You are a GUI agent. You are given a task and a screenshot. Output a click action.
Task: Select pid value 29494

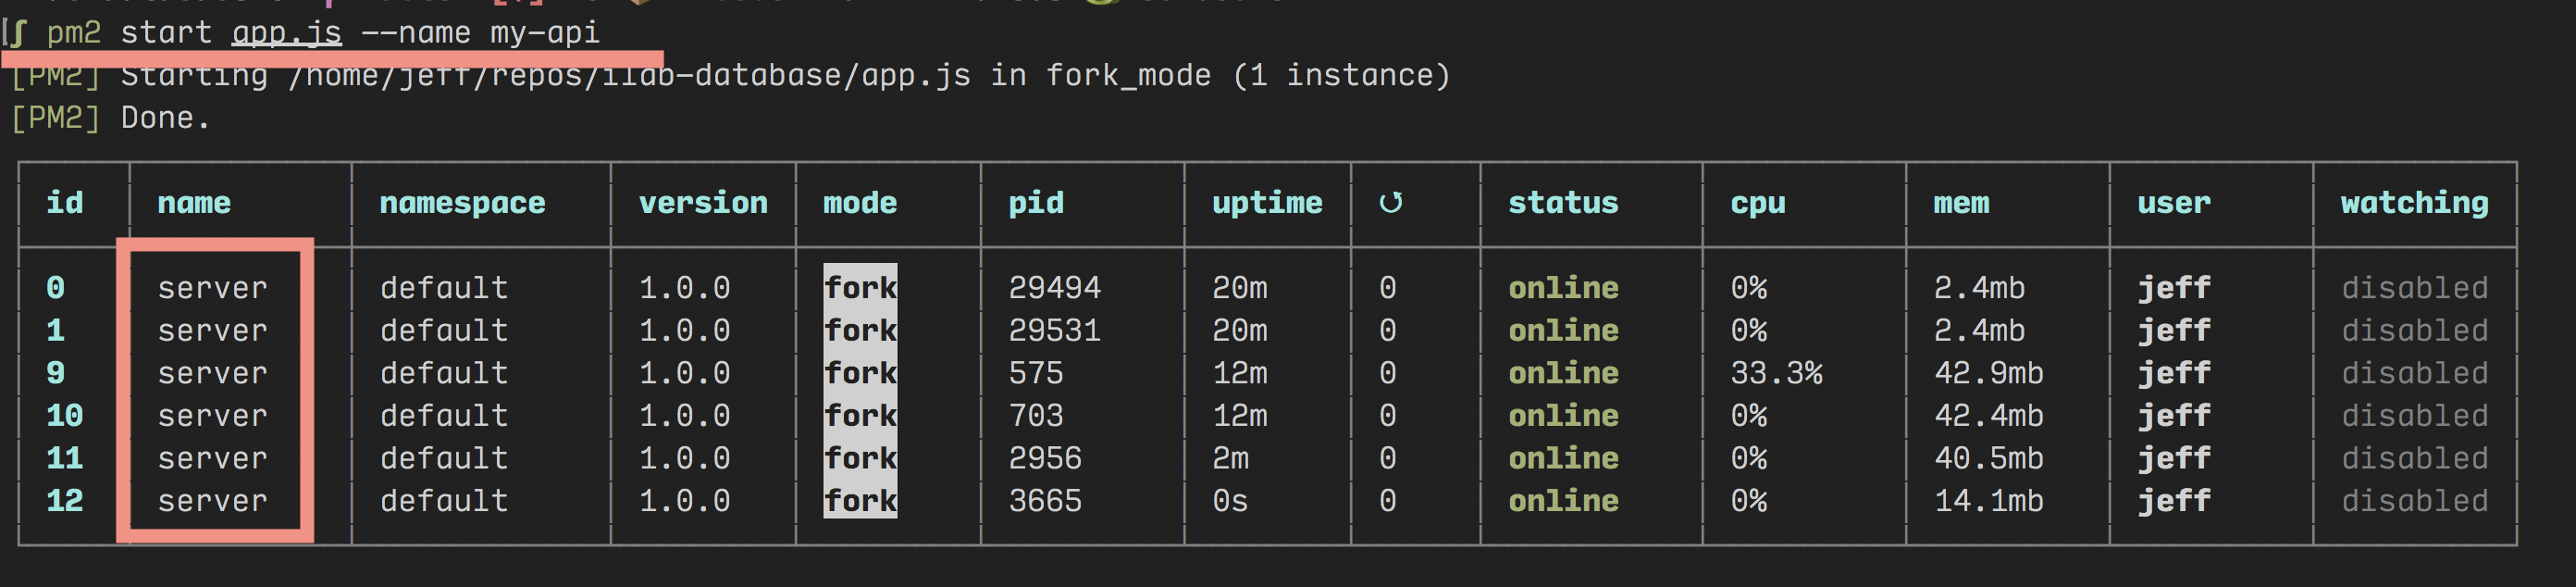pyautogui.click(x=1054, y=288)
